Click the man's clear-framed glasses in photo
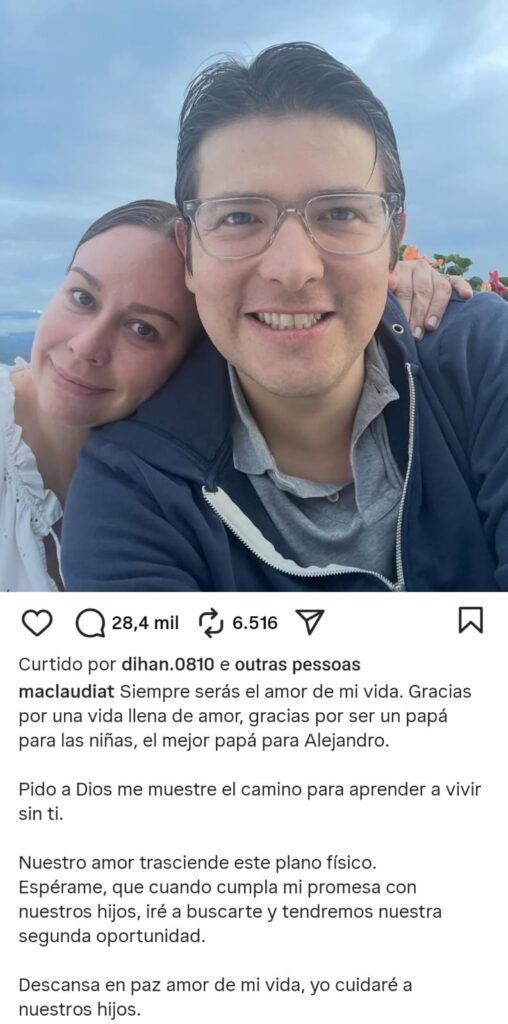This screenshot has width=508, height=1024. point(293,225)
